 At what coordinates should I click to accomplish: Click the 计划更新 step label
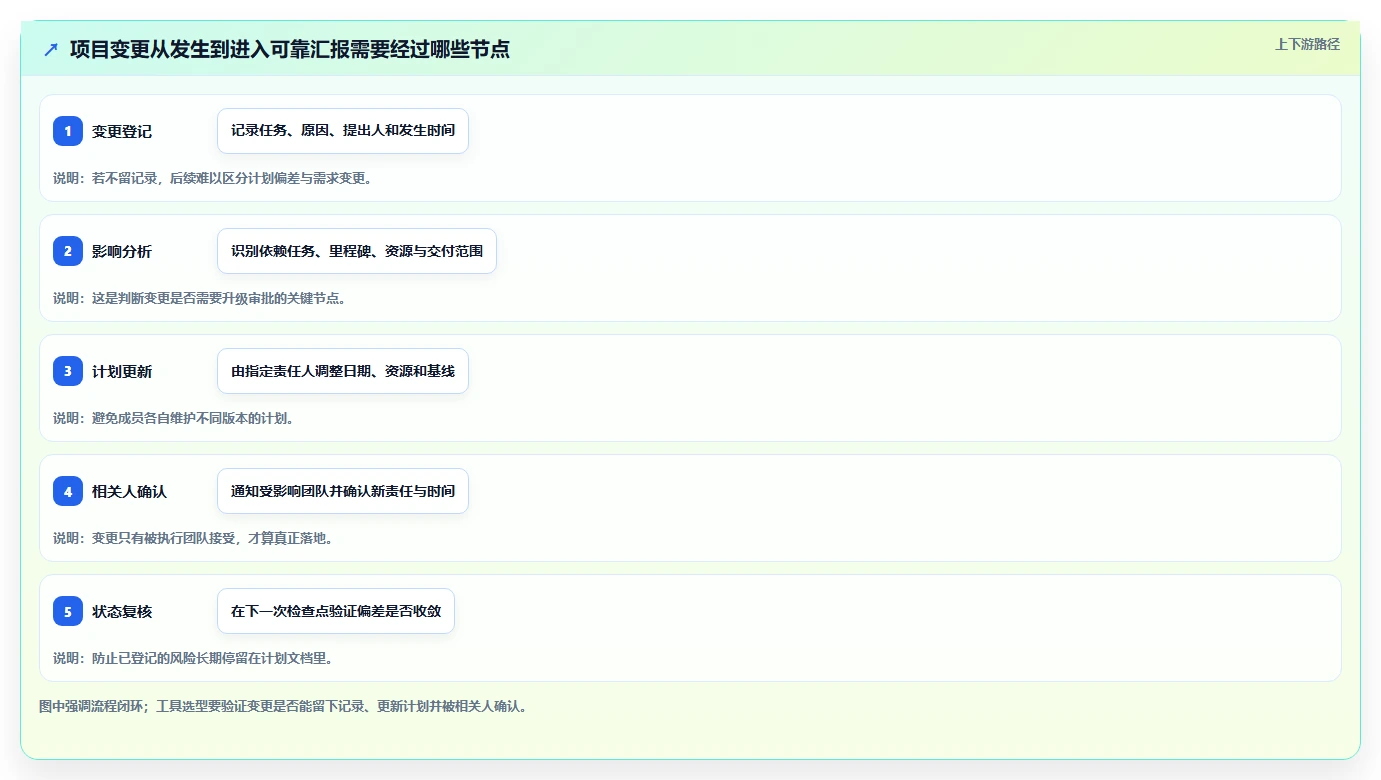[122, 371]
